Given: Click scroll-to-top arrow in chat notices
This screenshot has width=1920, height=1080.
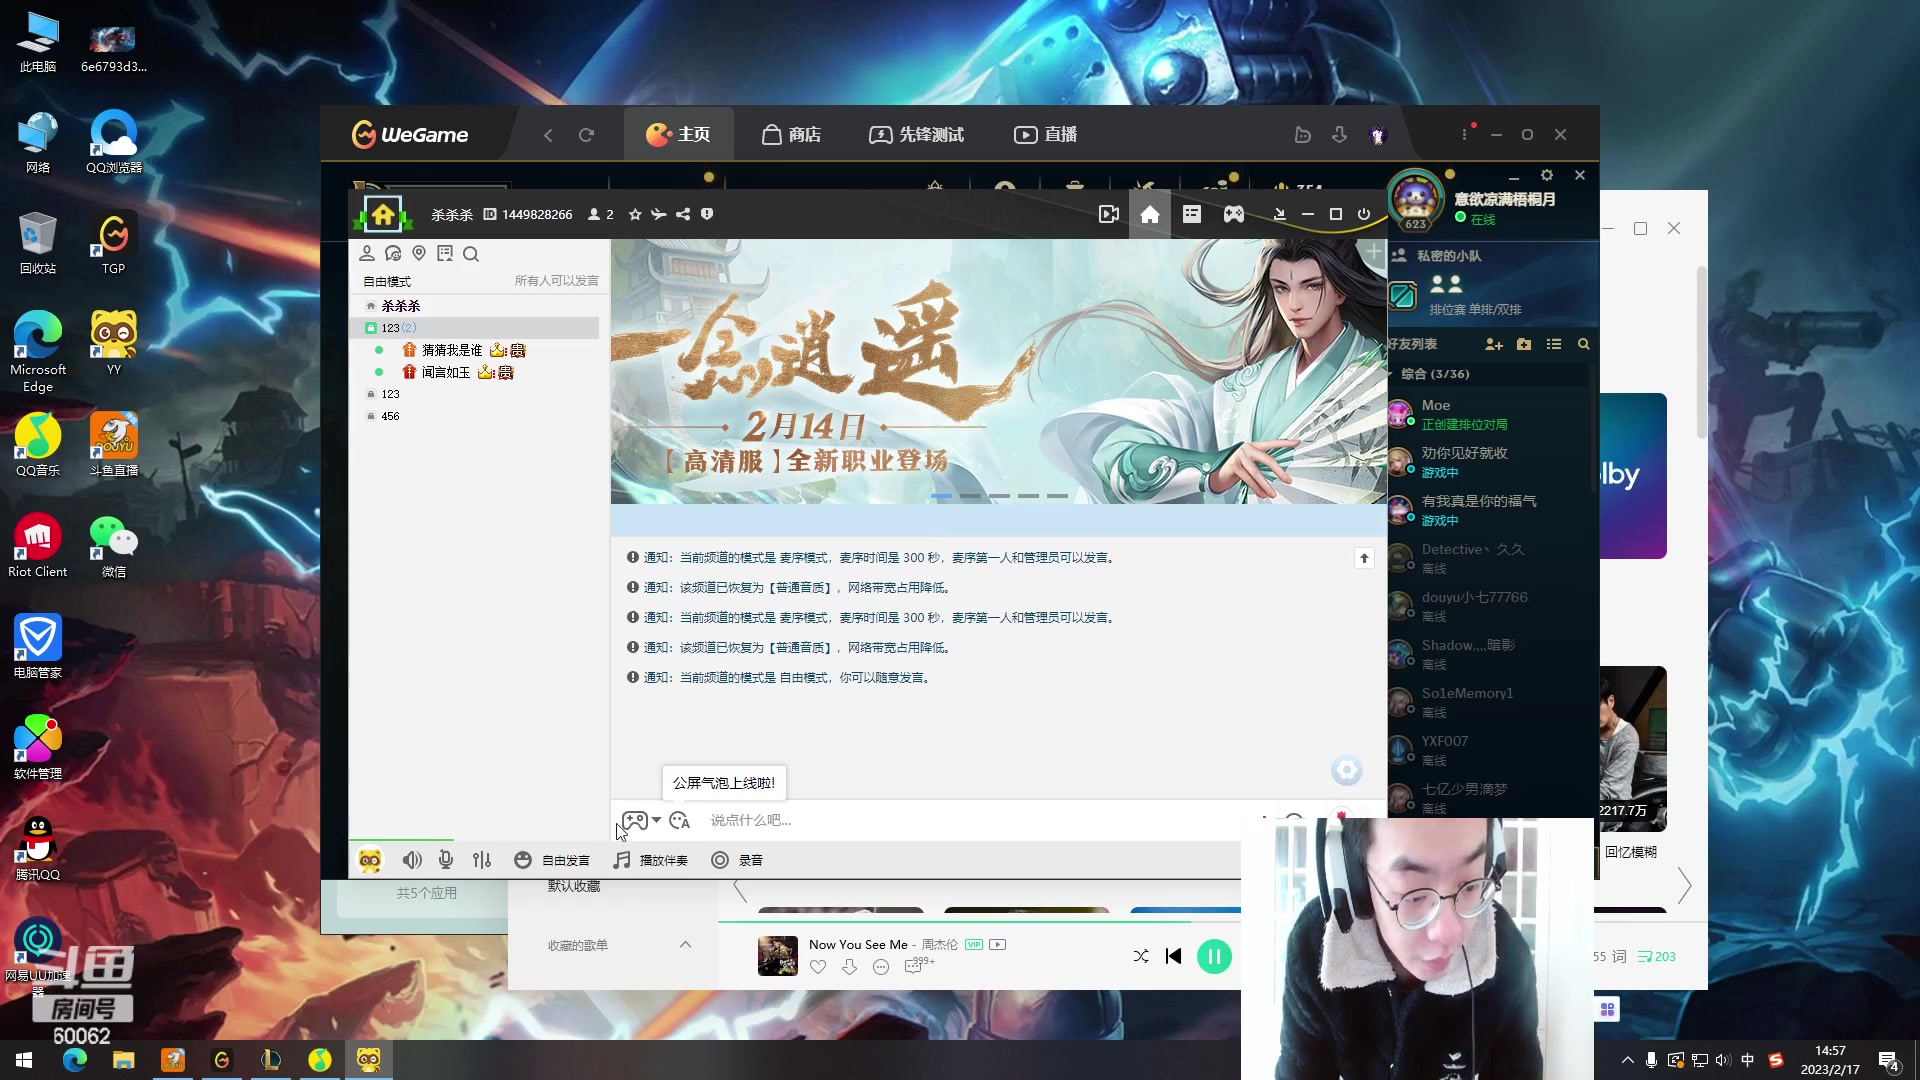Looking at the screenshot, I should pos(1364,558).
